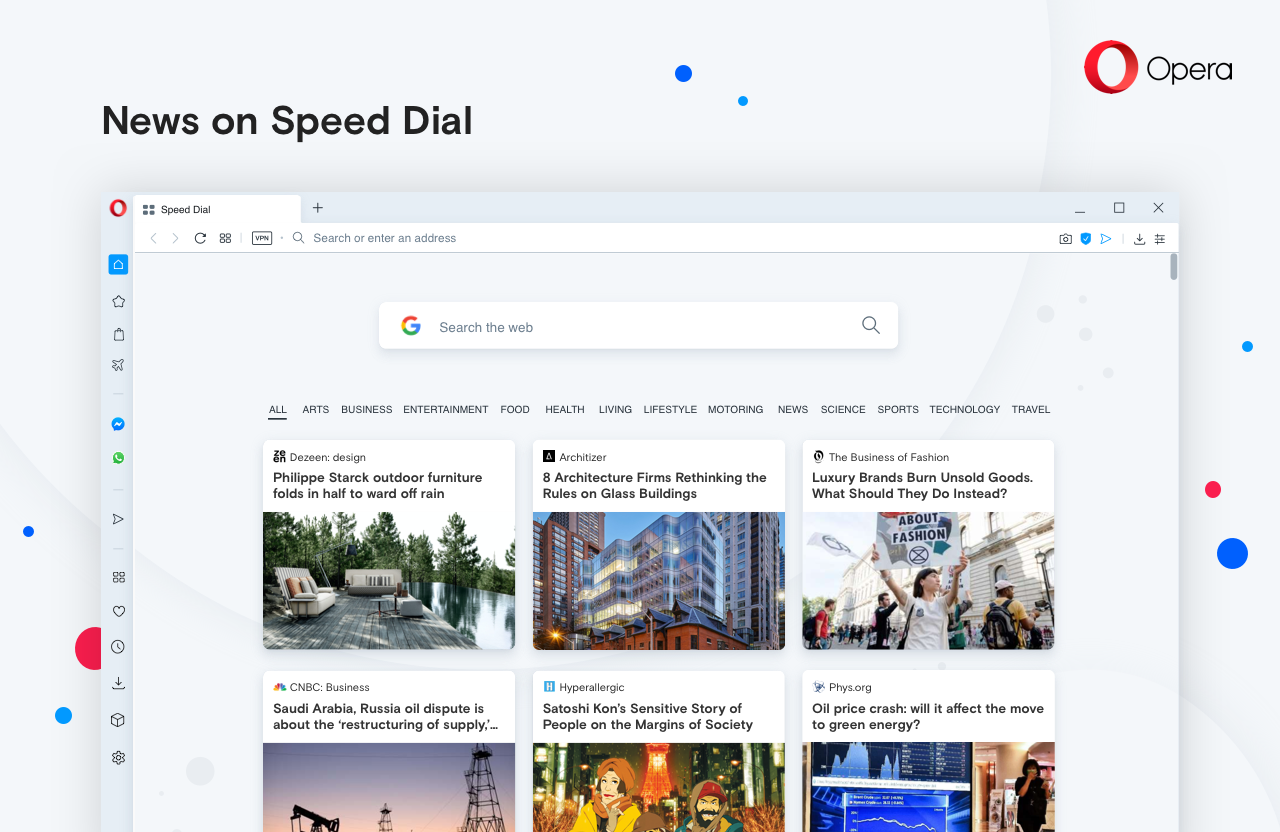Image resolution: width=1280 pixels, height=832 pixels.
Task: Open the Oil price crash article
Action: click(x=927, y=716)
